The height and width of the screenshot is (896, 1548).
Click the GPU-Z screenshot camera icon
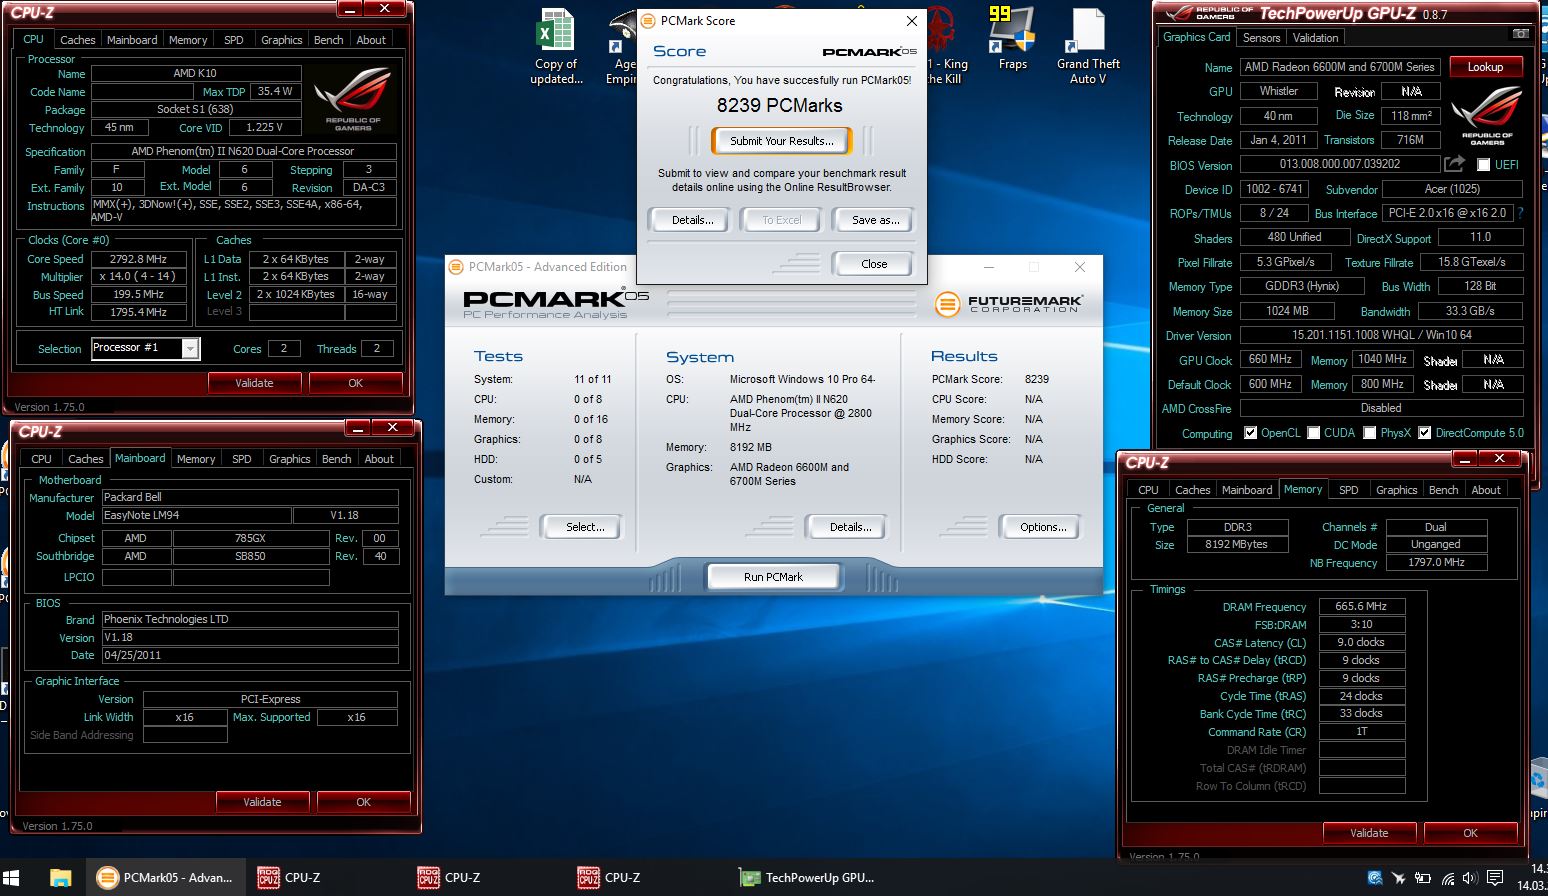(x=1521, y=34)
